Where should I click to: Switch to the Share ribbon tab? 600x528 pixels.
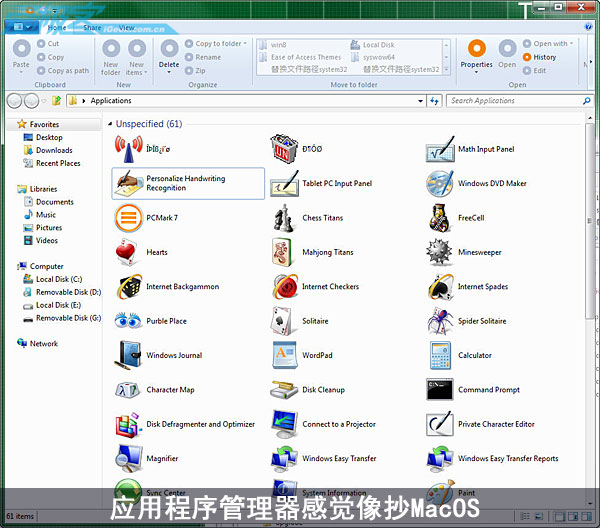92,28
